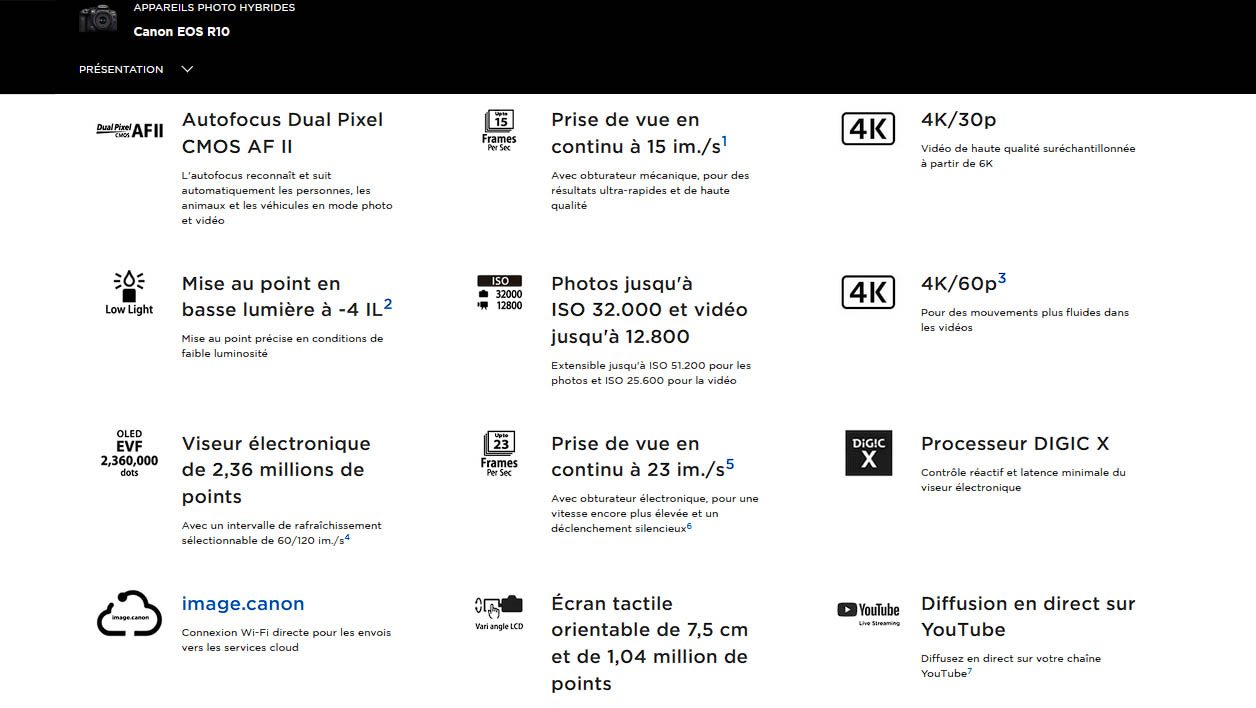Click the heading Diffusion en direct sur YouTube
Image resolution: width=1256 pixels, height=708 pixels.
(1028, 617)
